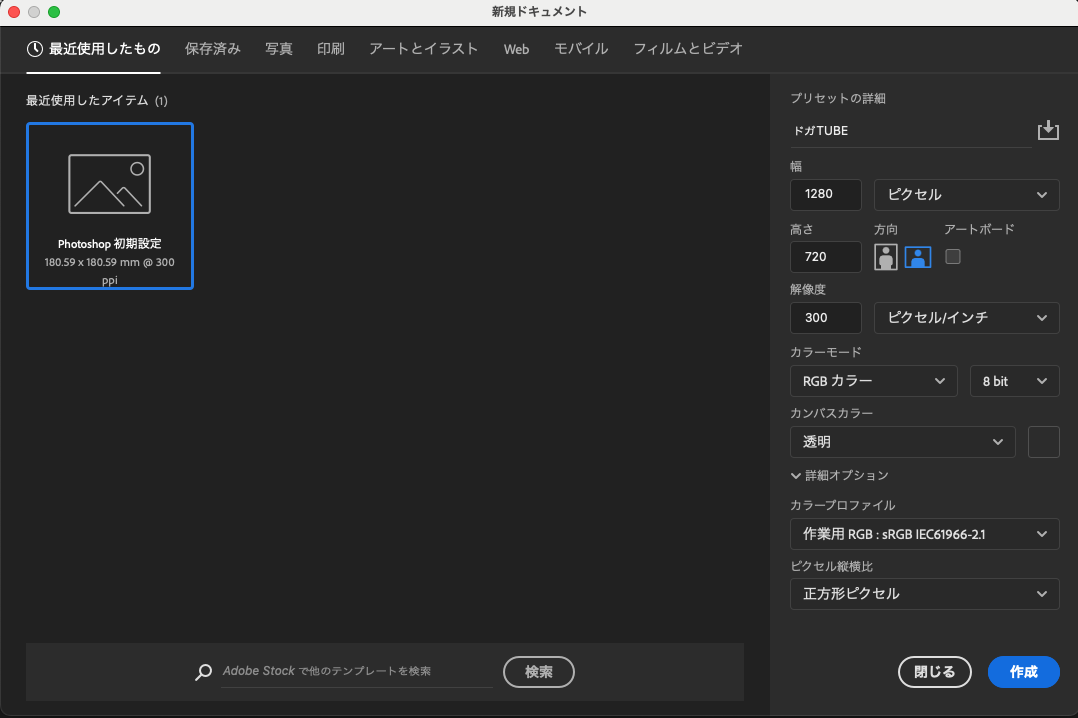The image size is (1078, 718).
Task: Select landscape orientation icon
Action: (x=918, y=257)
